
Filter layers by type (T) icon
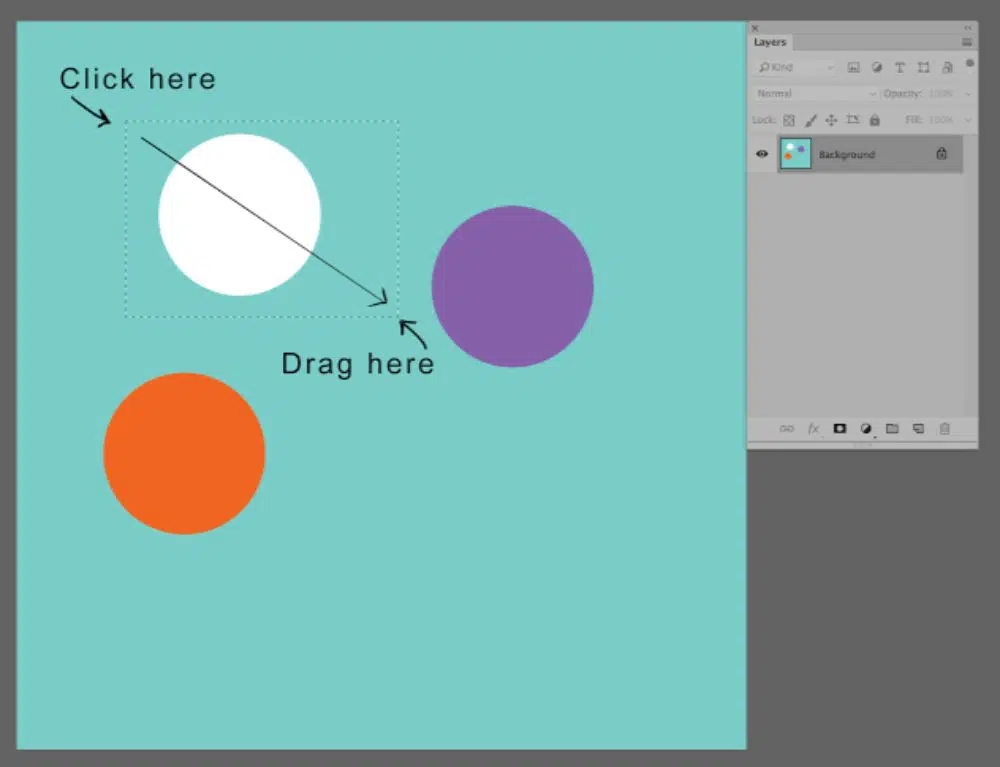coord(900,67)
